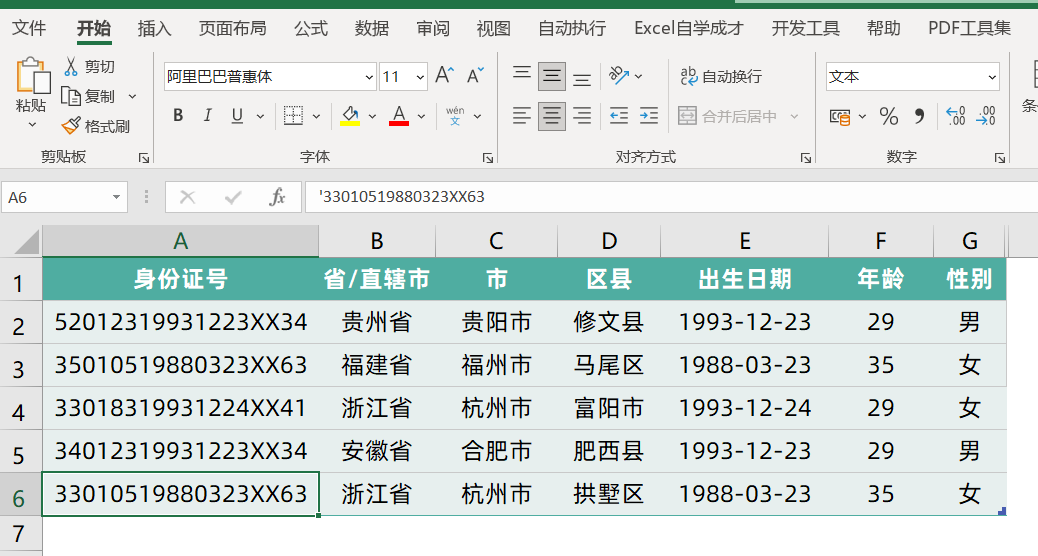This screenshot has width=1038, height=556.
Task: Decrease font size with small A
Action: 475,75
